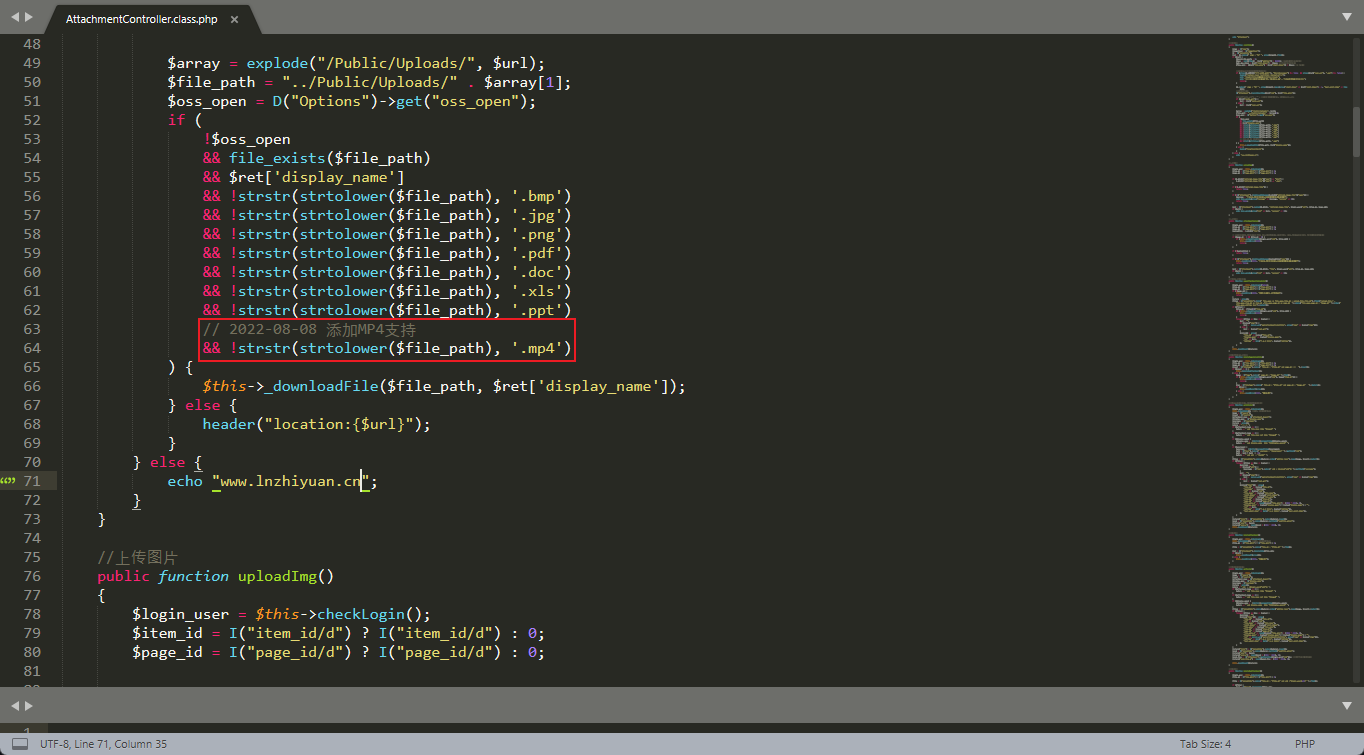Click the quote-mark gutter icon on line 71

tap(8, 481)
